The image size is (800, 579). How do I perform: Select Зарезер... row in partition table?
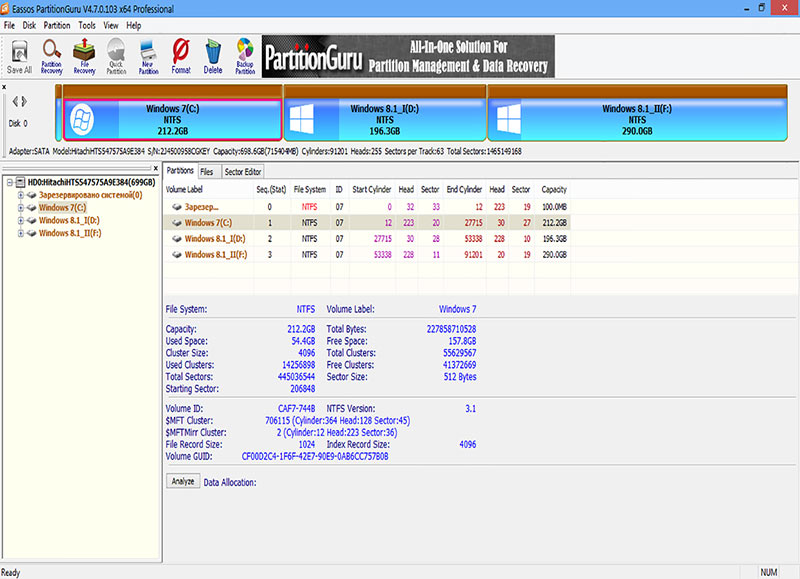click(367, 207)
